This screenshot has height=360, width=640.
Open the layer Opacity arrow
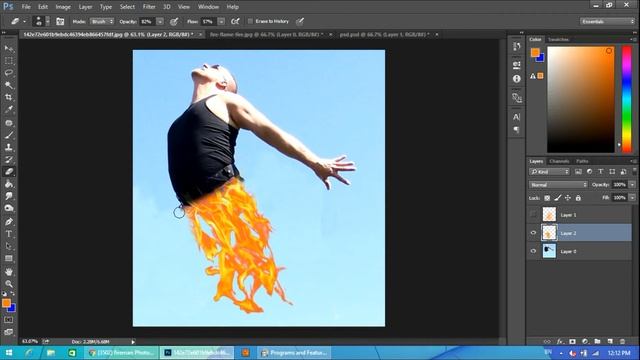(632, 184)
